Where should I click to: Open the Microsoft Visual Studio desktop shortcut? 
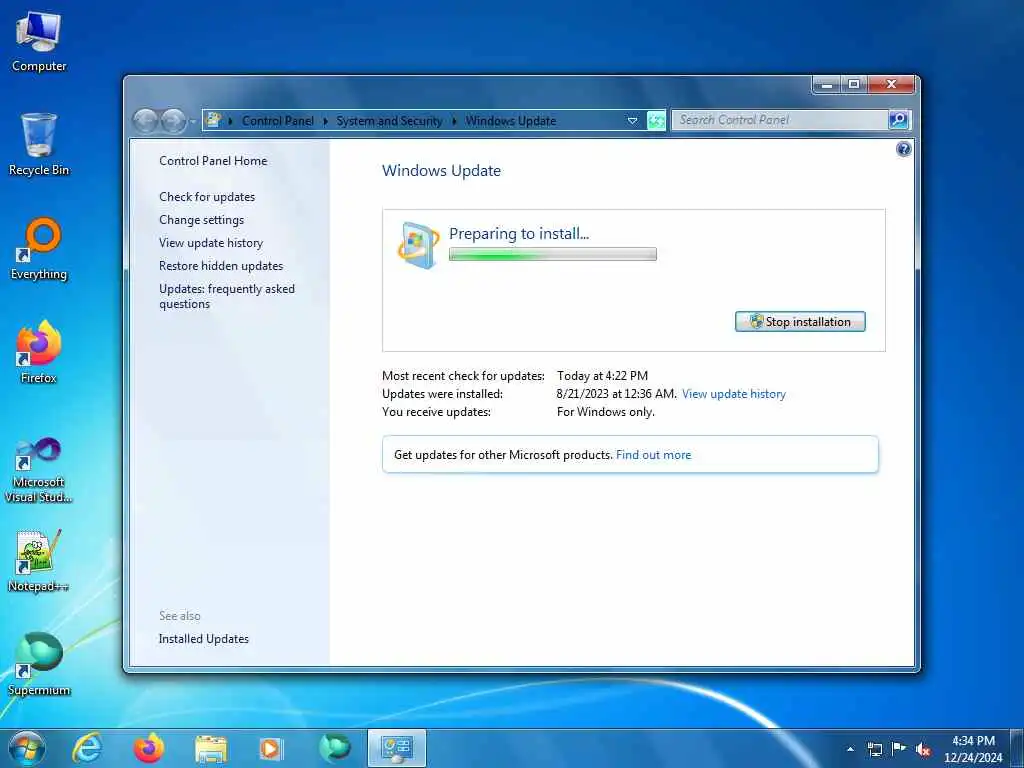coord(39,470)
